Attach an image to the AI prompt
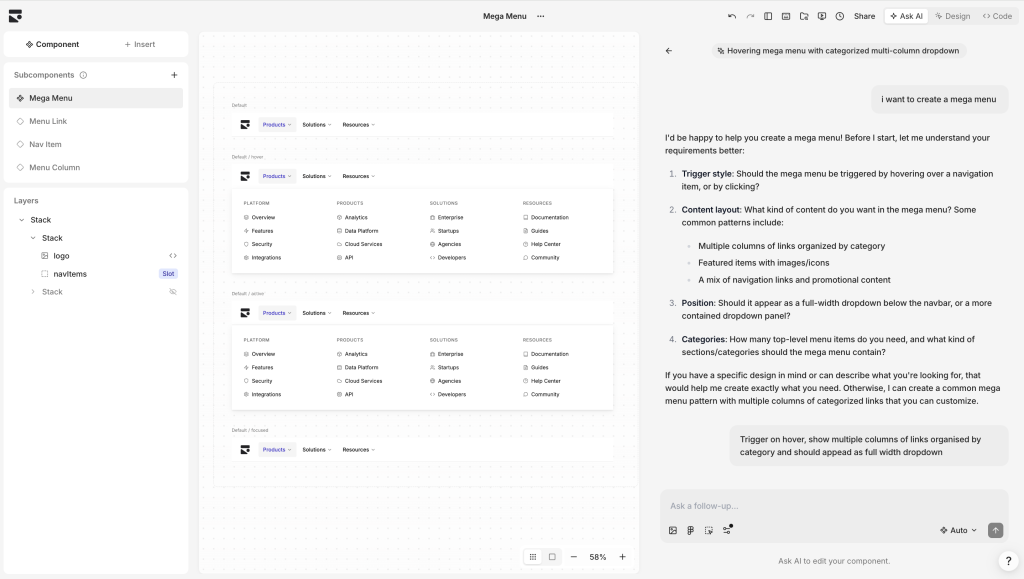The width and height of the screenshot is (1024, 579). click(x=673, y=530)
